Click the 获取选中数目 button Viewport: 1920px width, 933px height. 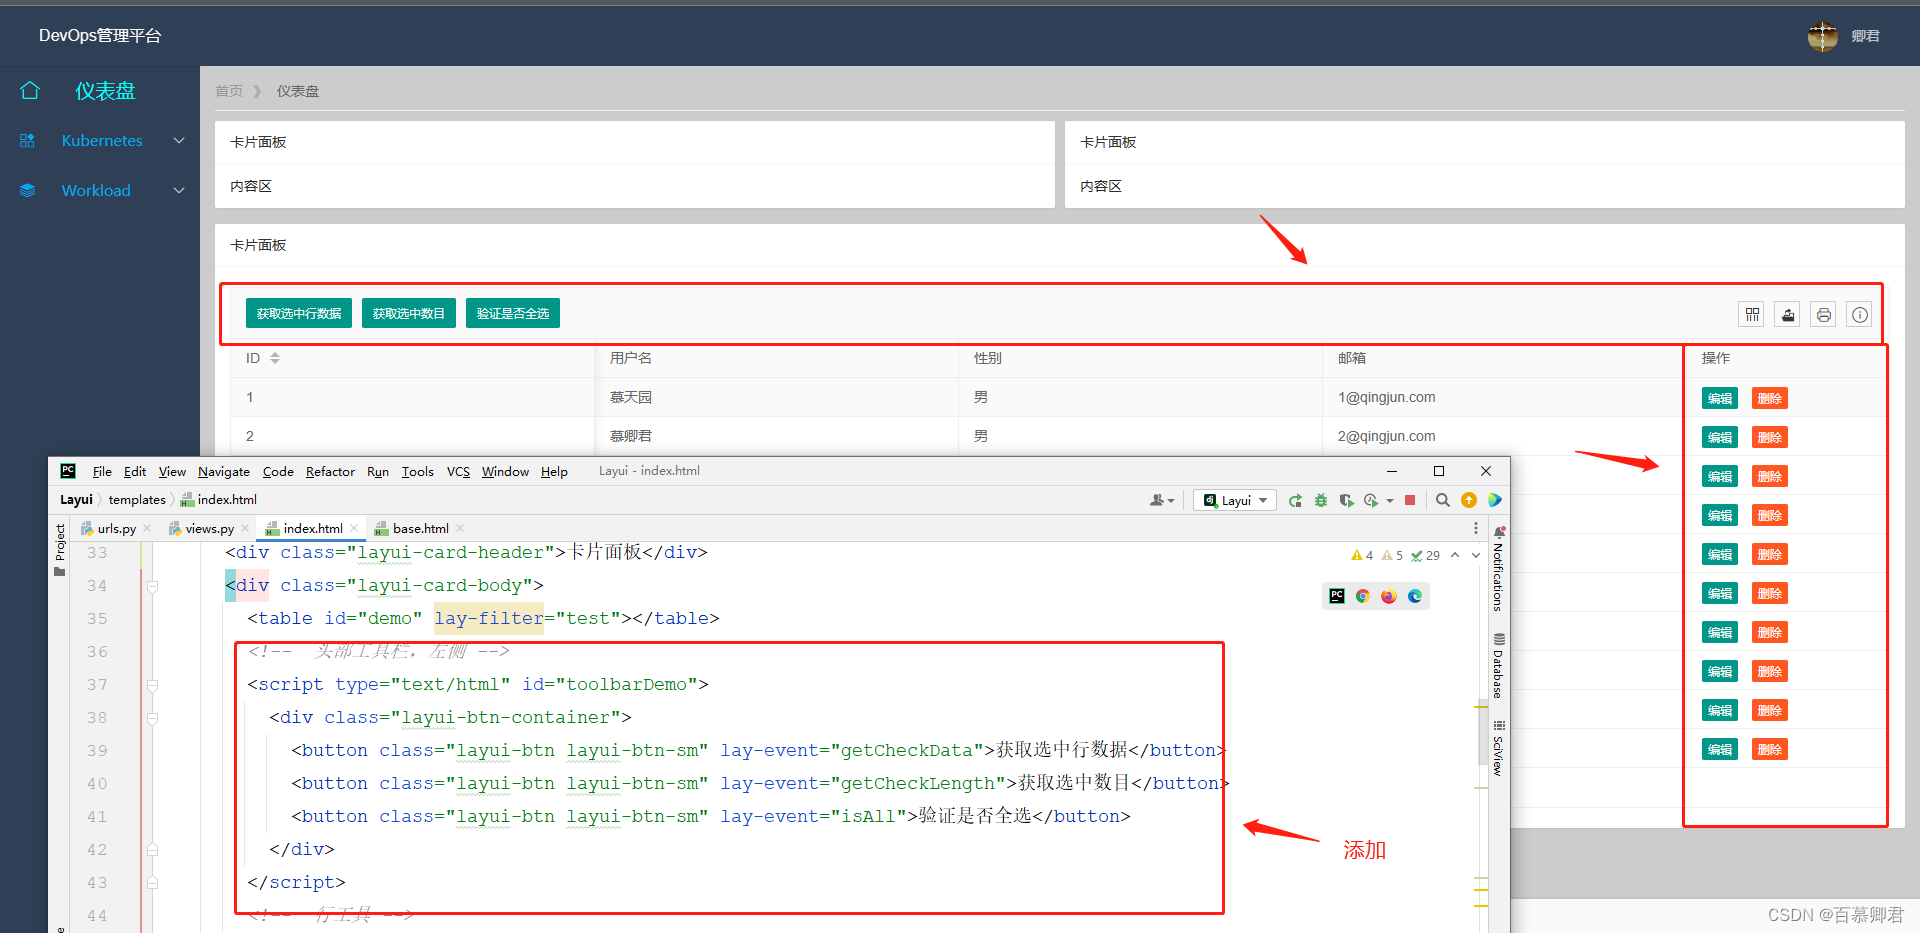click(x=409, y=314)
